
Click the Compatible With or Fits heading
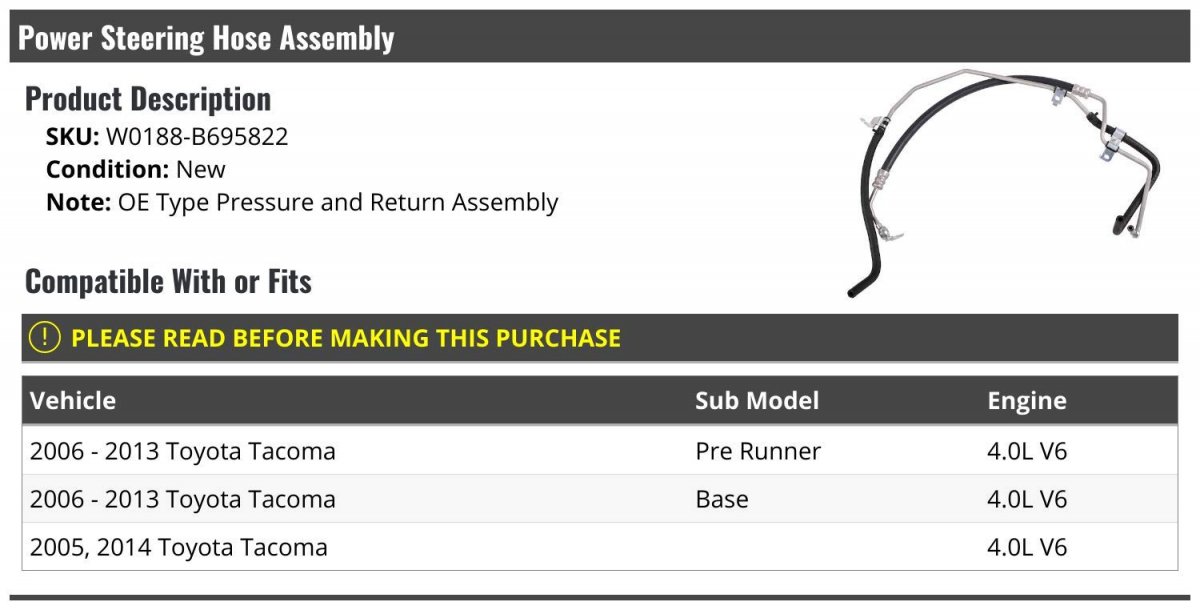coord(168,282)
